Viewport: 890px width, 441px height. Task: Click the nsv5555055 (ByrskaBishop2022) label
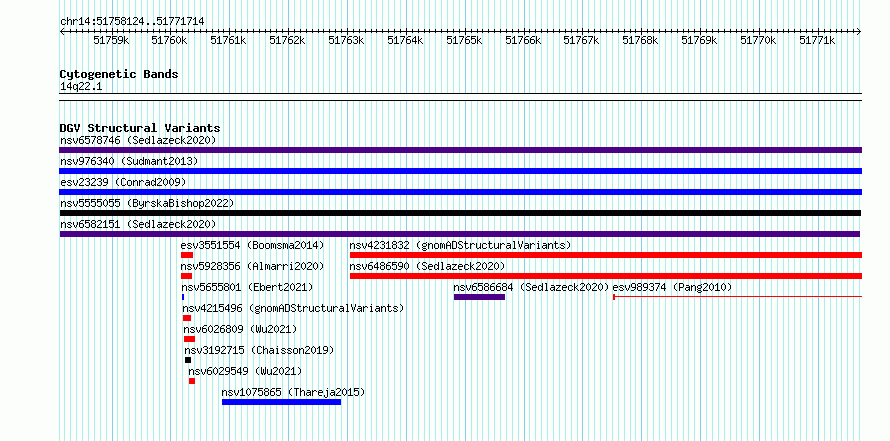pyautogui.click(x=147, y=203)
